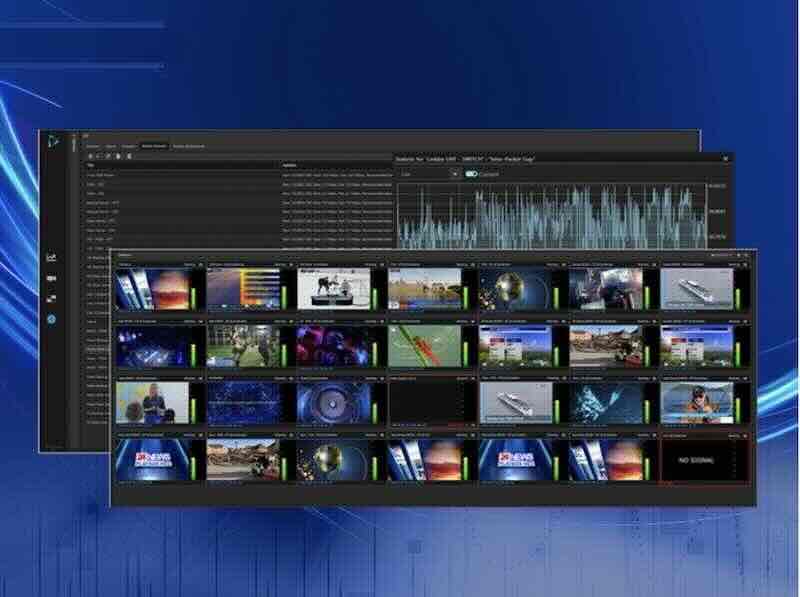This screenshot has width=800, height=597.
Task: Select the hockey game thumbnail in top row
Action: 332,290
